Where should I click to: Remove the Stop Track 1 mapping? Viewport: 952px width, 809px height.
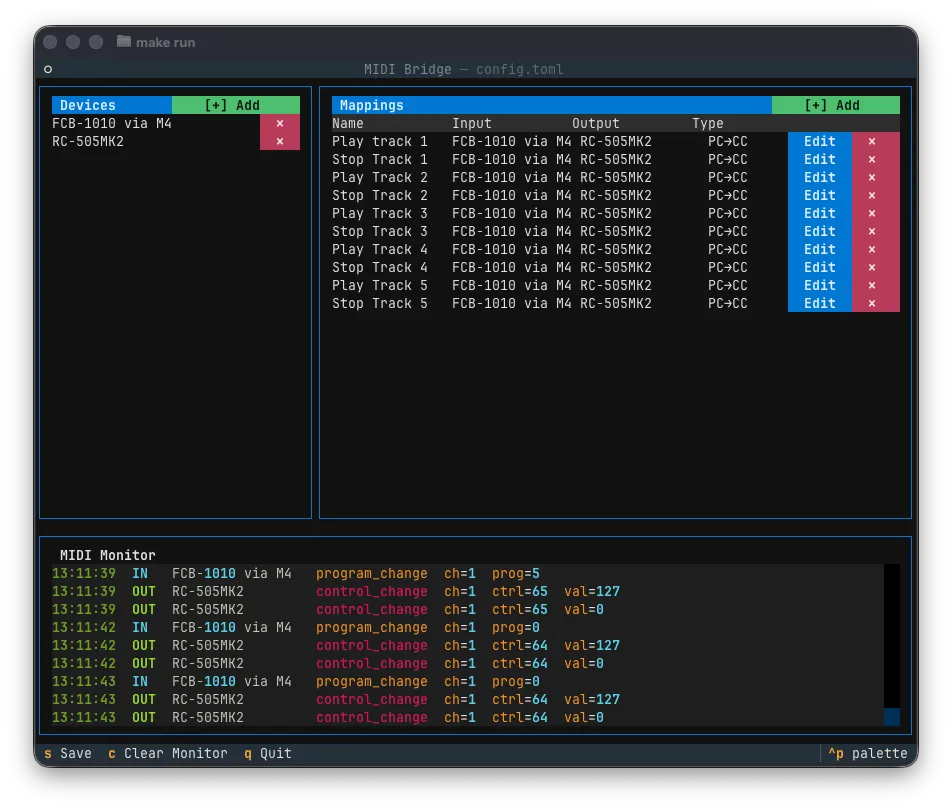click(876, 159)
